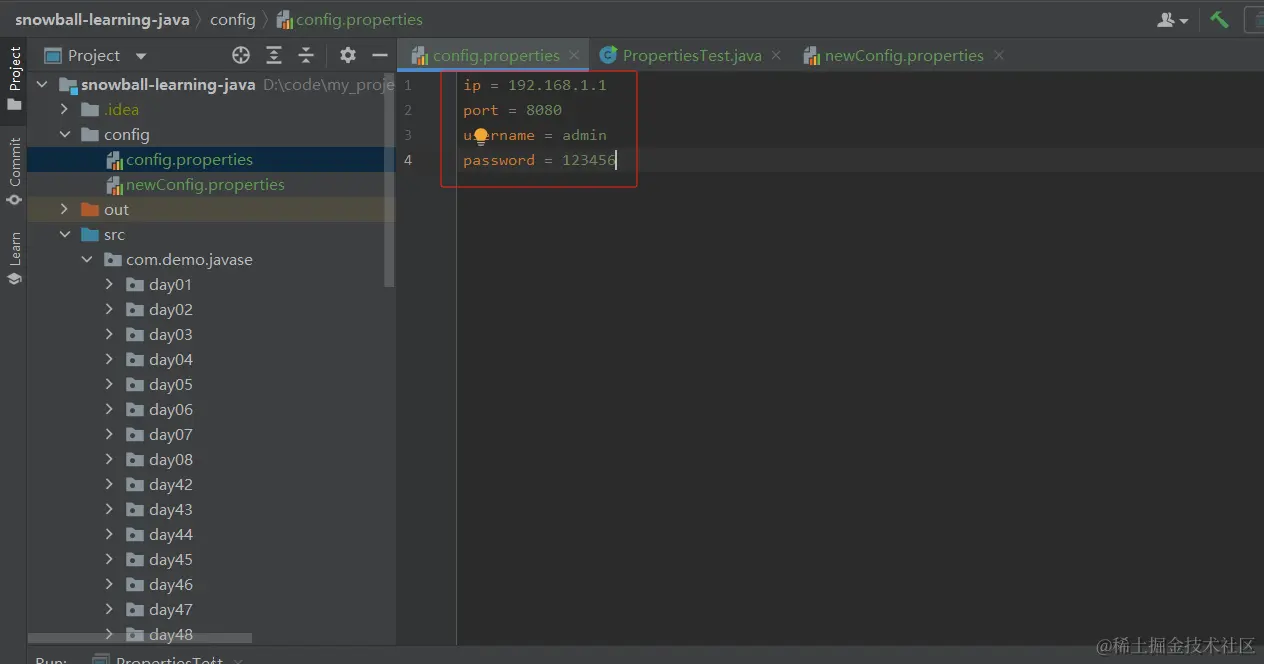1264x664 pixels.
Task: Select the day47 package row
Action: 211,610
